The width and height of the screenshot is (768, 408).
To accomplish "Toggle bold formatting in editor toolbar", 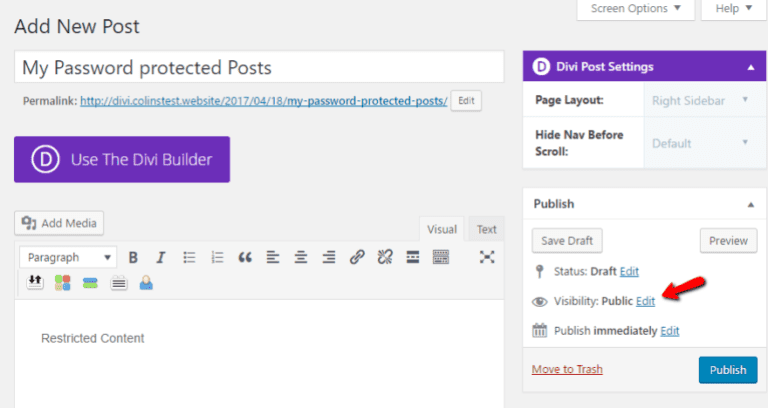I will [133, 257].
